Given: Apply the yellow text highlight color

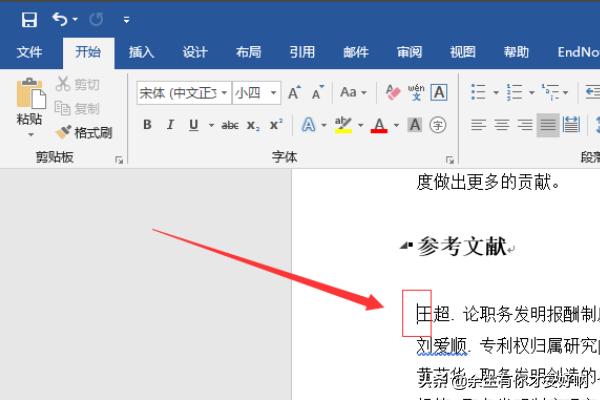Looking at the screenshot, I should (x=343, y=125).
